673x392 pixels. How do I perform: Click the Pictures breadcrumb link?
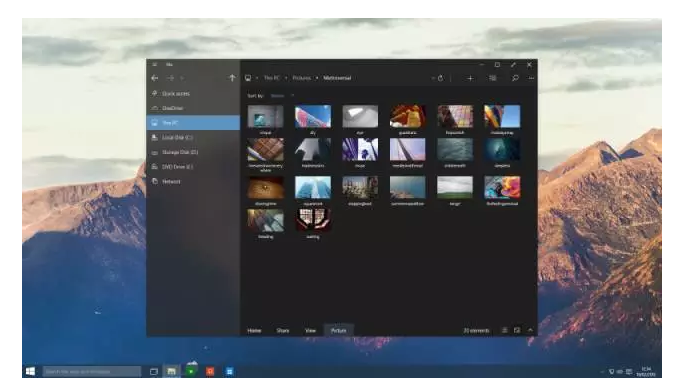tap(302, 78)
